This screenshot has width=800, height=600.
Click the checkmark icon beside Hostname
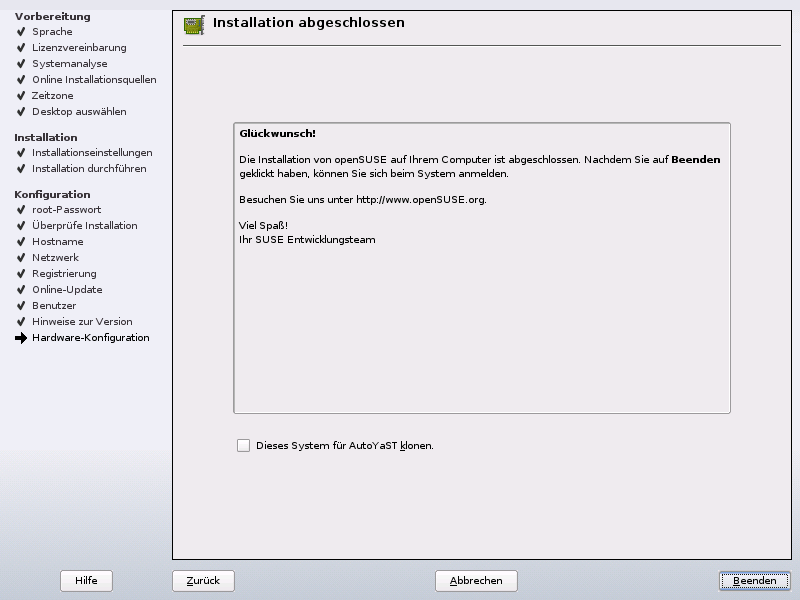[21, 241]
